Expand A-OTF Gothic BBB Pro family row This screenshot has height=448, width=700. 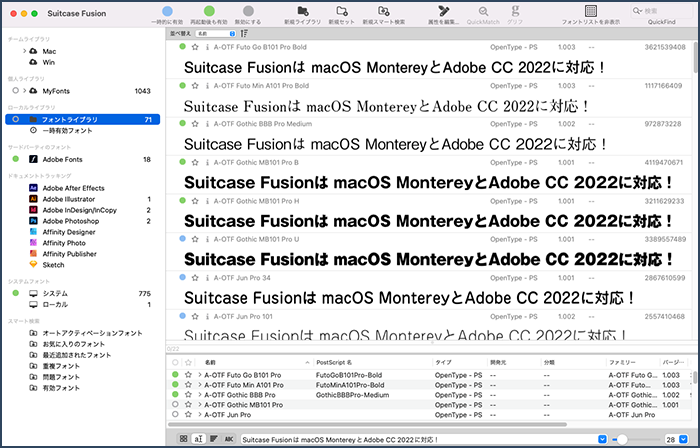pos(200,395)
